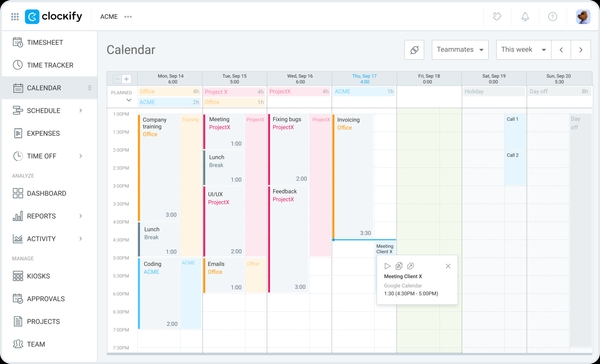Screen dimensions: 600x364
Task: Zoom in calendar with plus button
Action: (x=126, y=79)
